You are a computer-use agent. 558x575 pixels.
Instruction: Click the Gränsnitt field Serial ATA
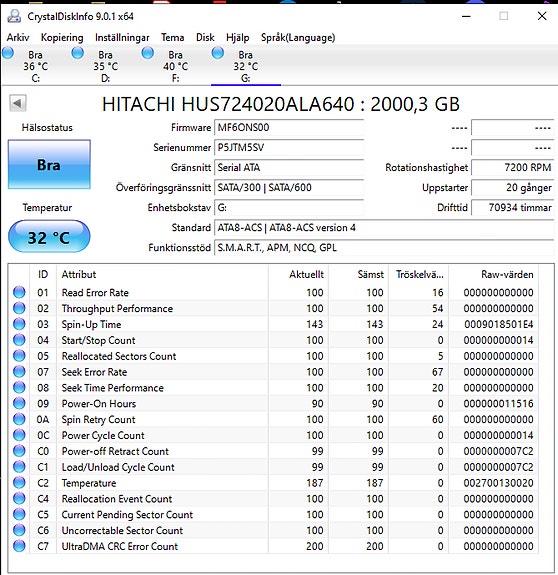[289, 168]
